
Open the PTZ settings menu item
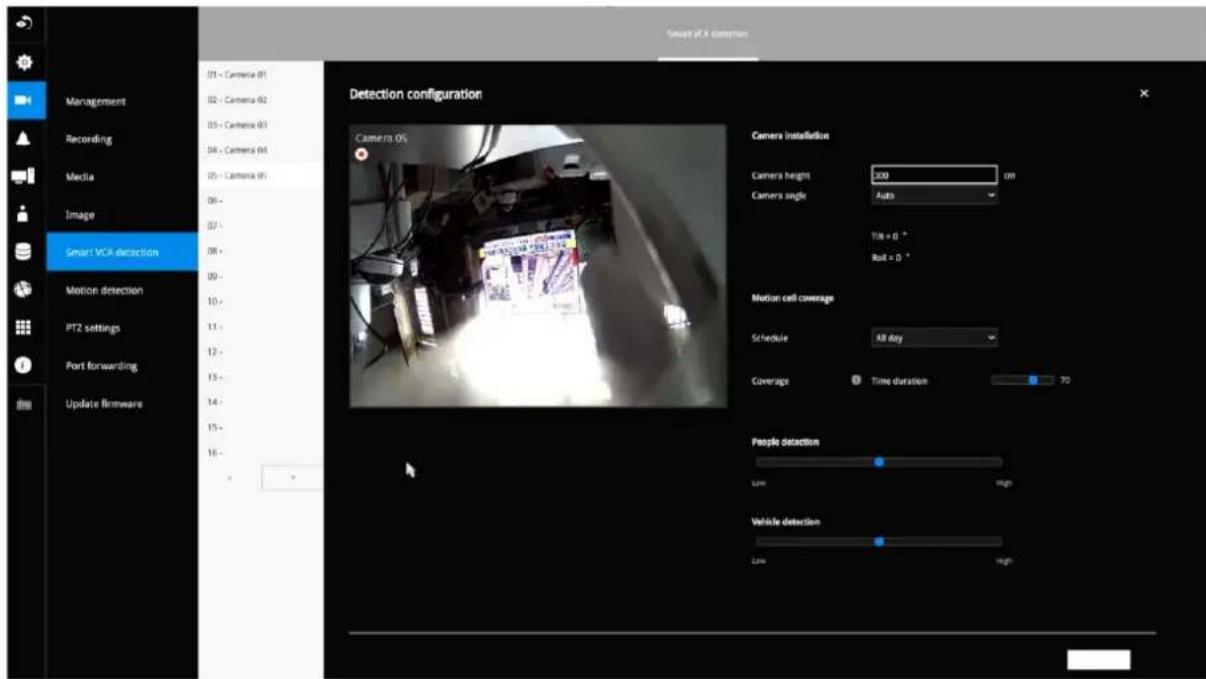[95, 327]
